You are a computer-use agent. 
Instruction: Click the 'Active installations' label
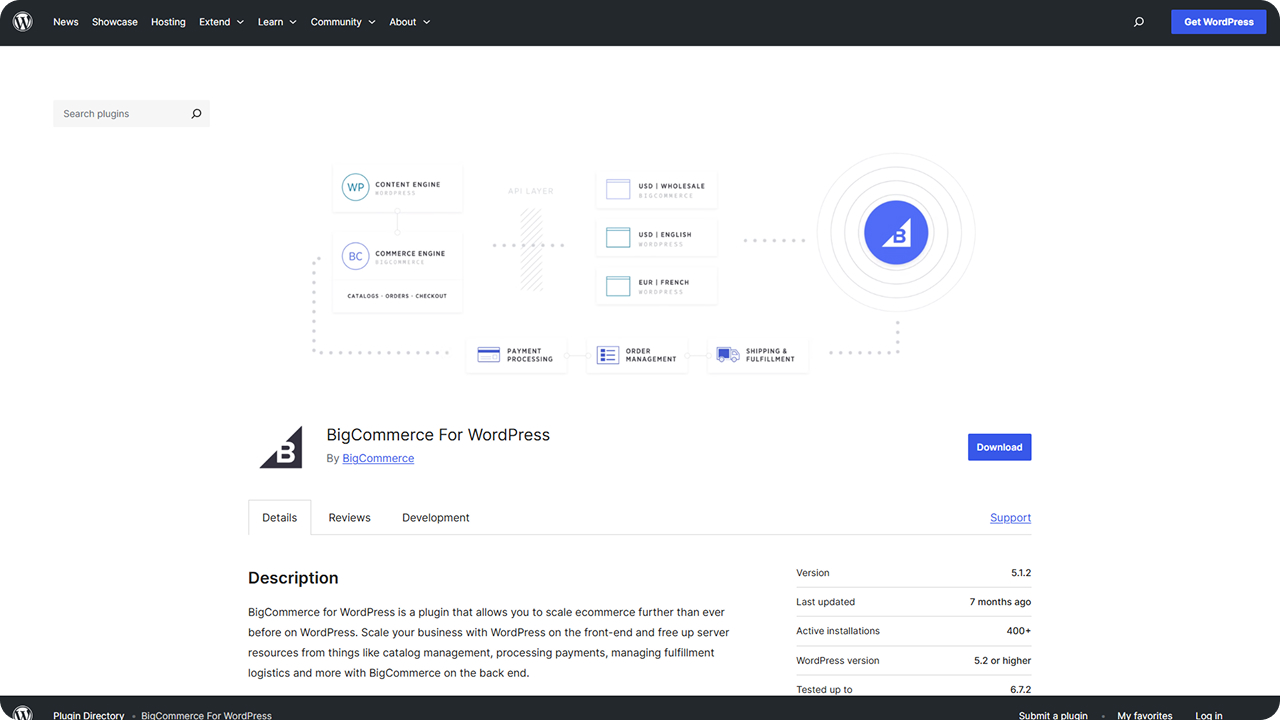click(838, 631)
